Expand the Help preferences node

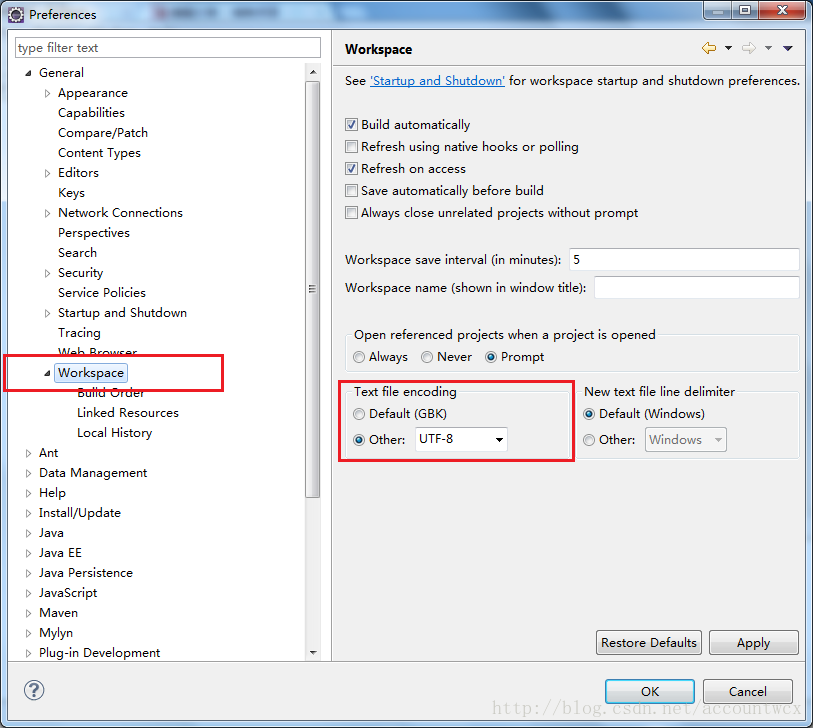coord(29,493)
